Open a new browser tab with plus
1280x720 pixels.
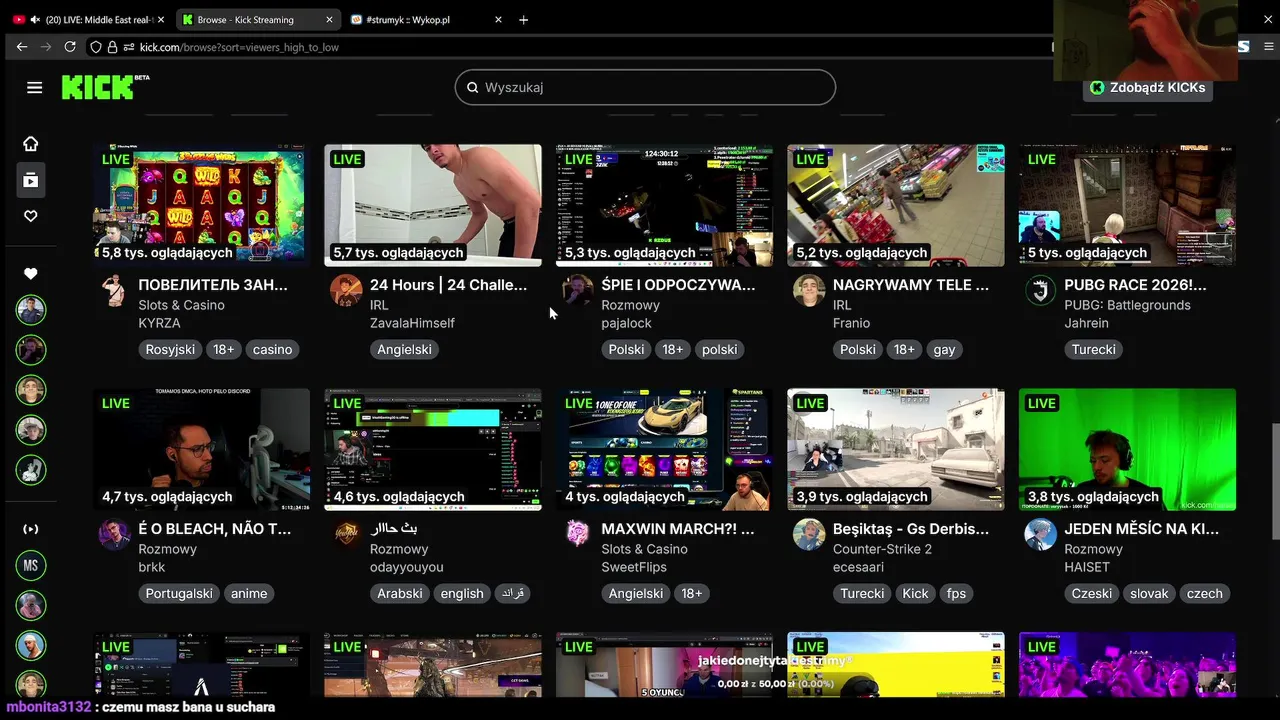523,20
